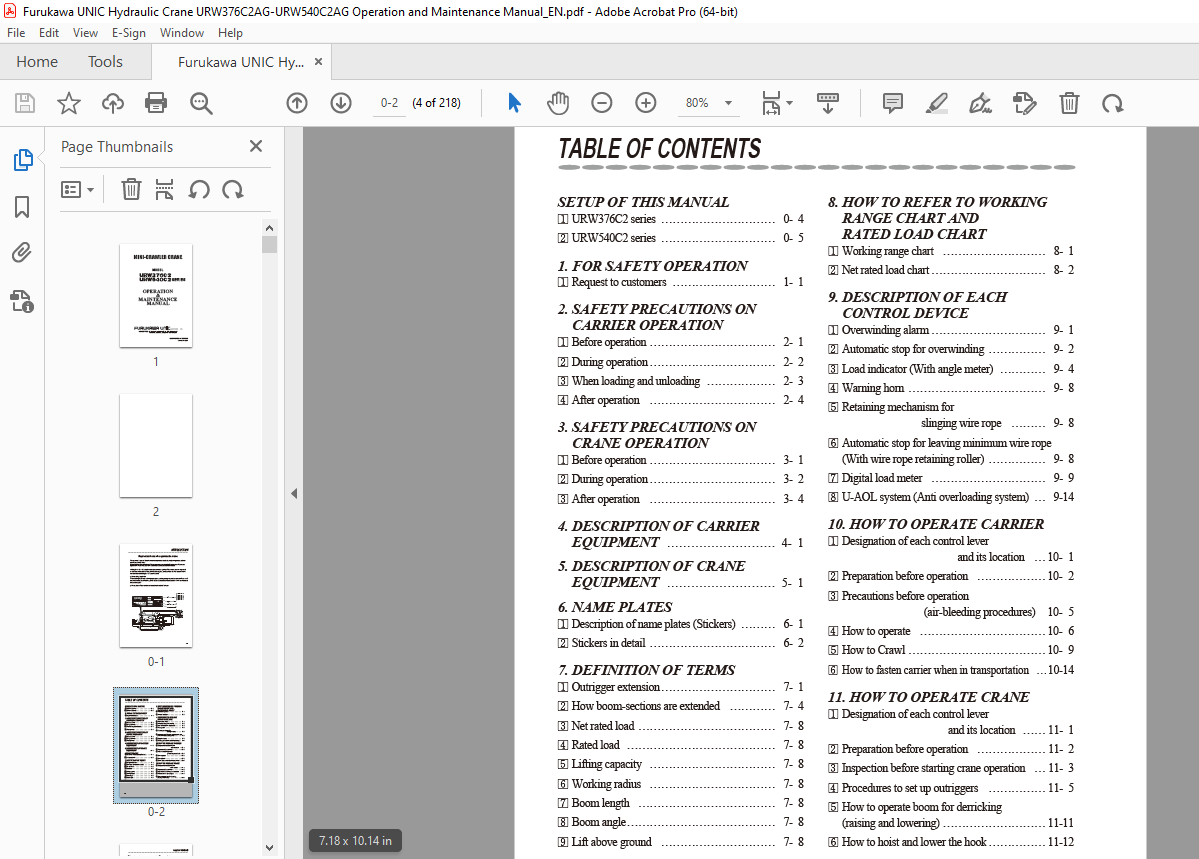The height and width of the screenshot is (859, 1199).
Task: Select the Highlight text pen tool
Action: 937,102
